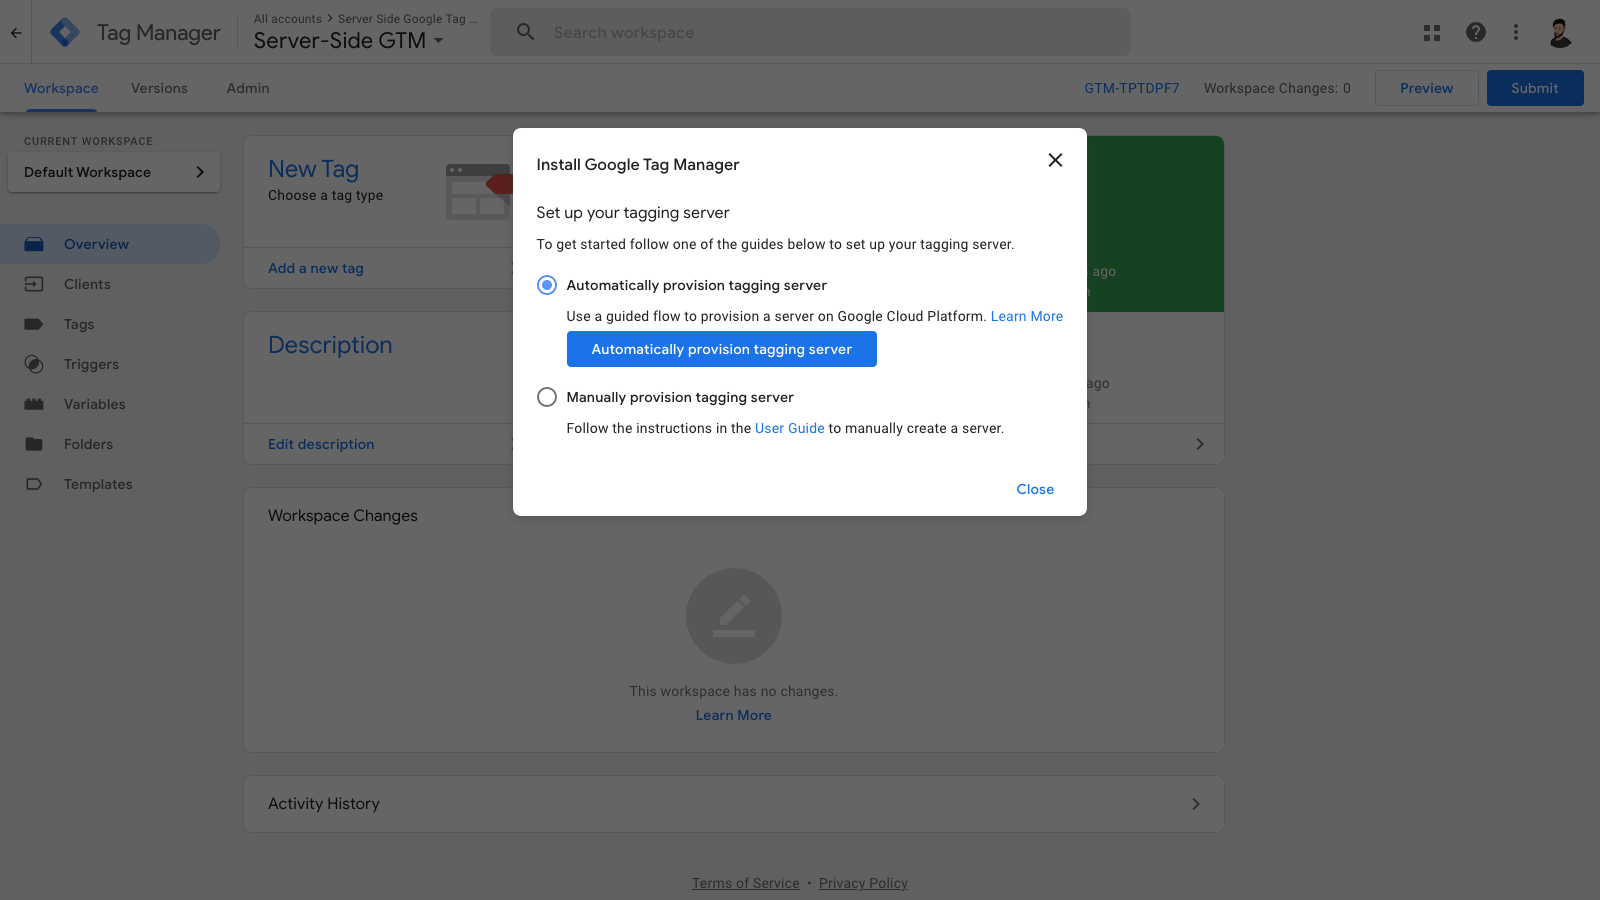Click the pencil edit icon in Workspace Changes
1600x900 pixels.
click(x=734, y=616)
